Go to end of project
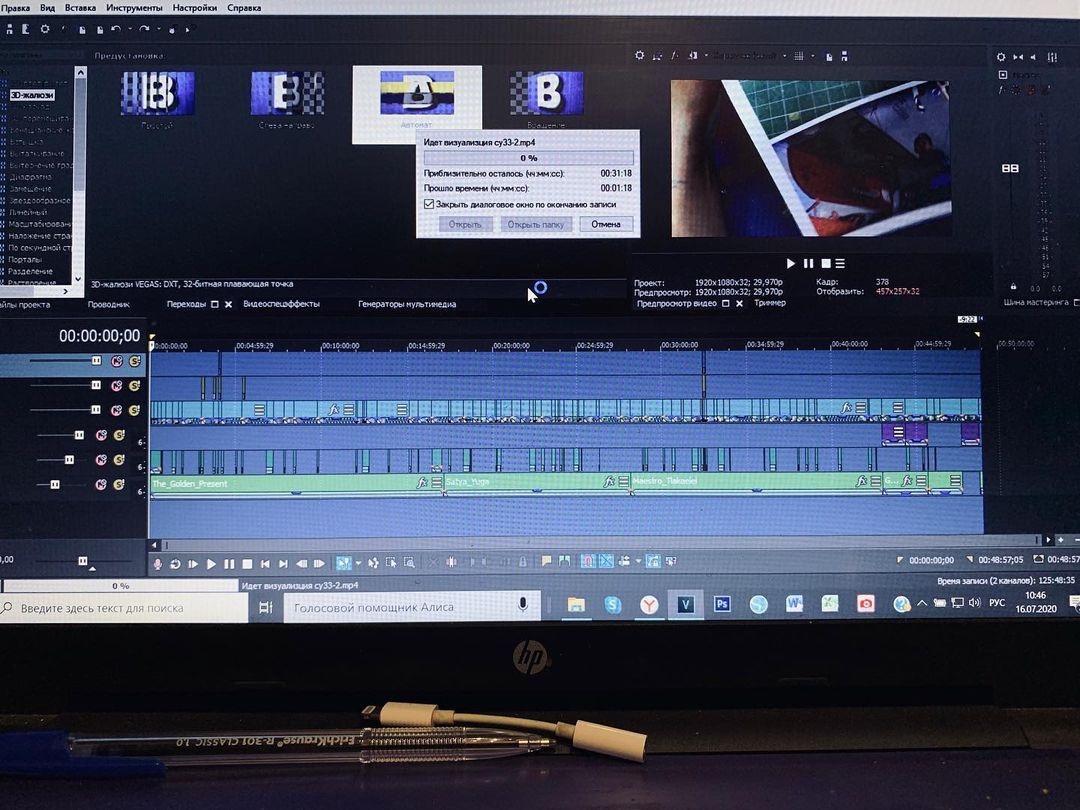This screenshot has width=1080, height=810. [283, 563]
